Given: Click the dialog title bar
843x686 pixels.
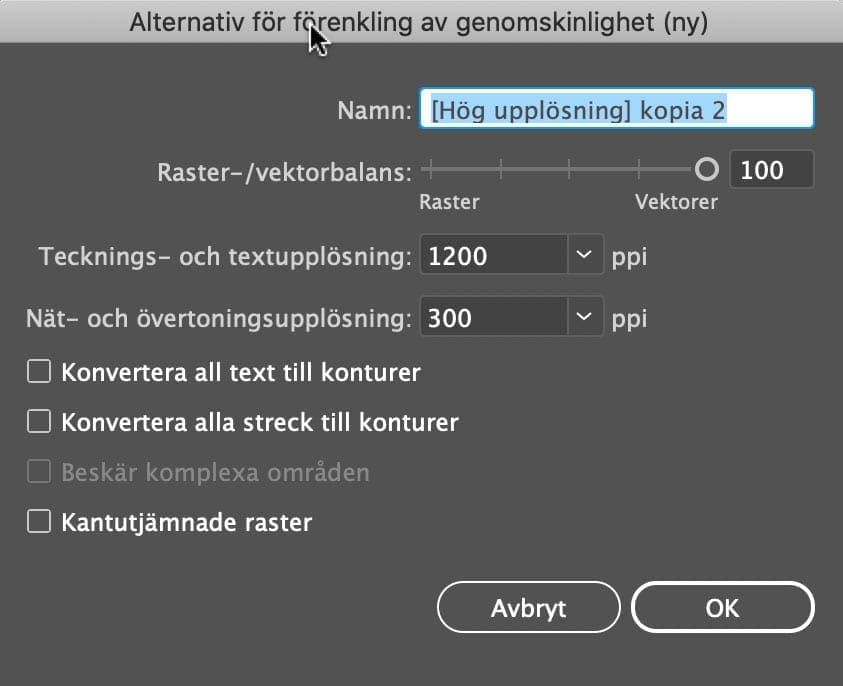Looking at the screenshot, I should tap(420, 23).
